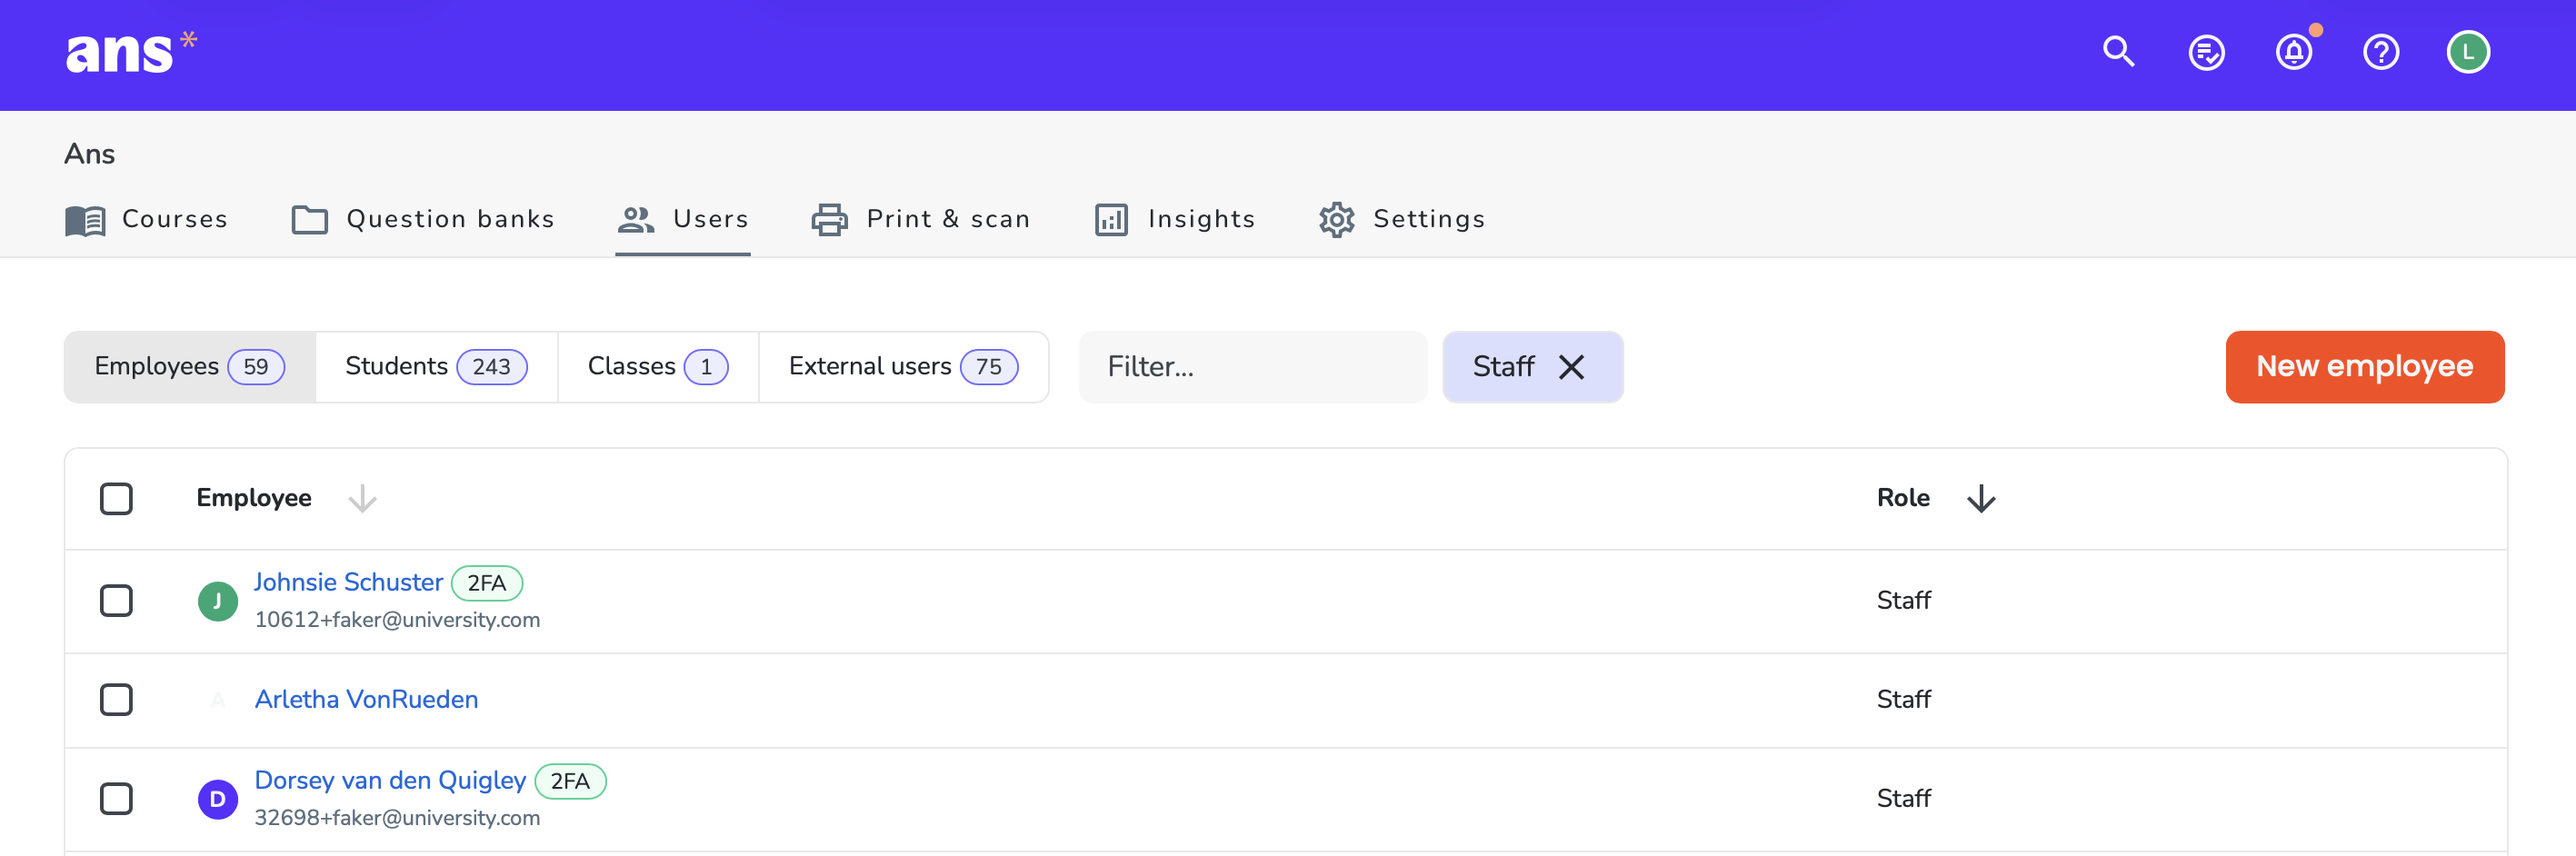Click the Users people icon

[x=636, y=220]
